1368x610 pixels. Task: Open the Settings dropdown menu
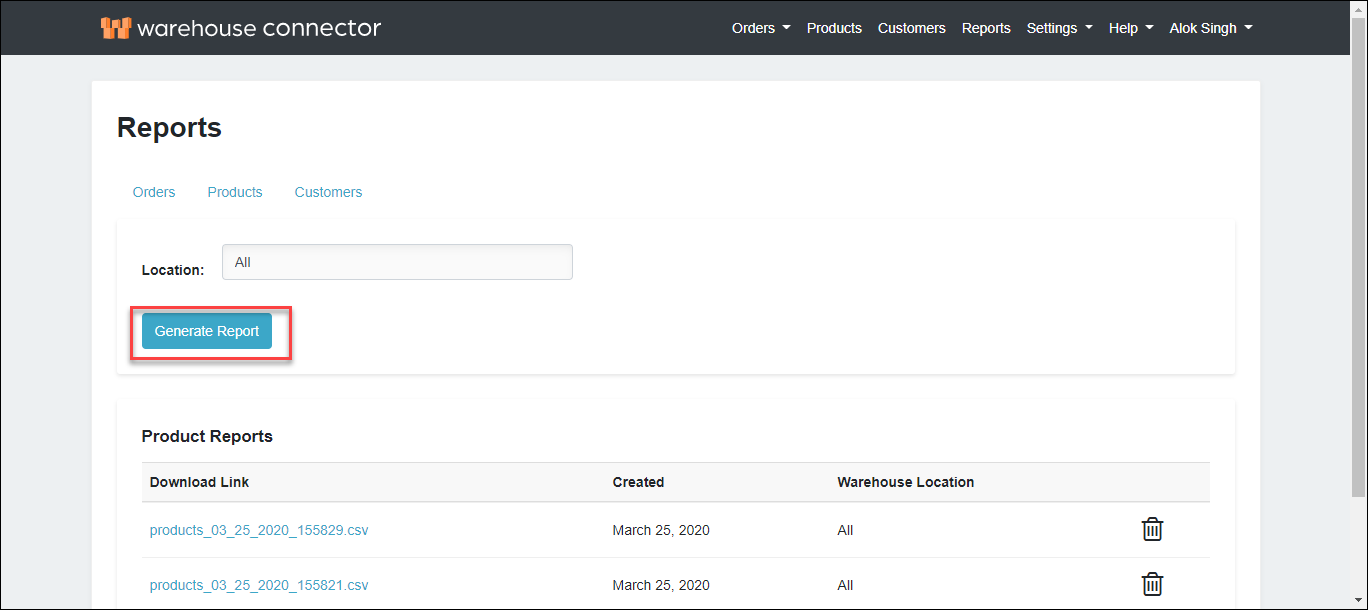pyautogui.click(x=1059, y=28)
